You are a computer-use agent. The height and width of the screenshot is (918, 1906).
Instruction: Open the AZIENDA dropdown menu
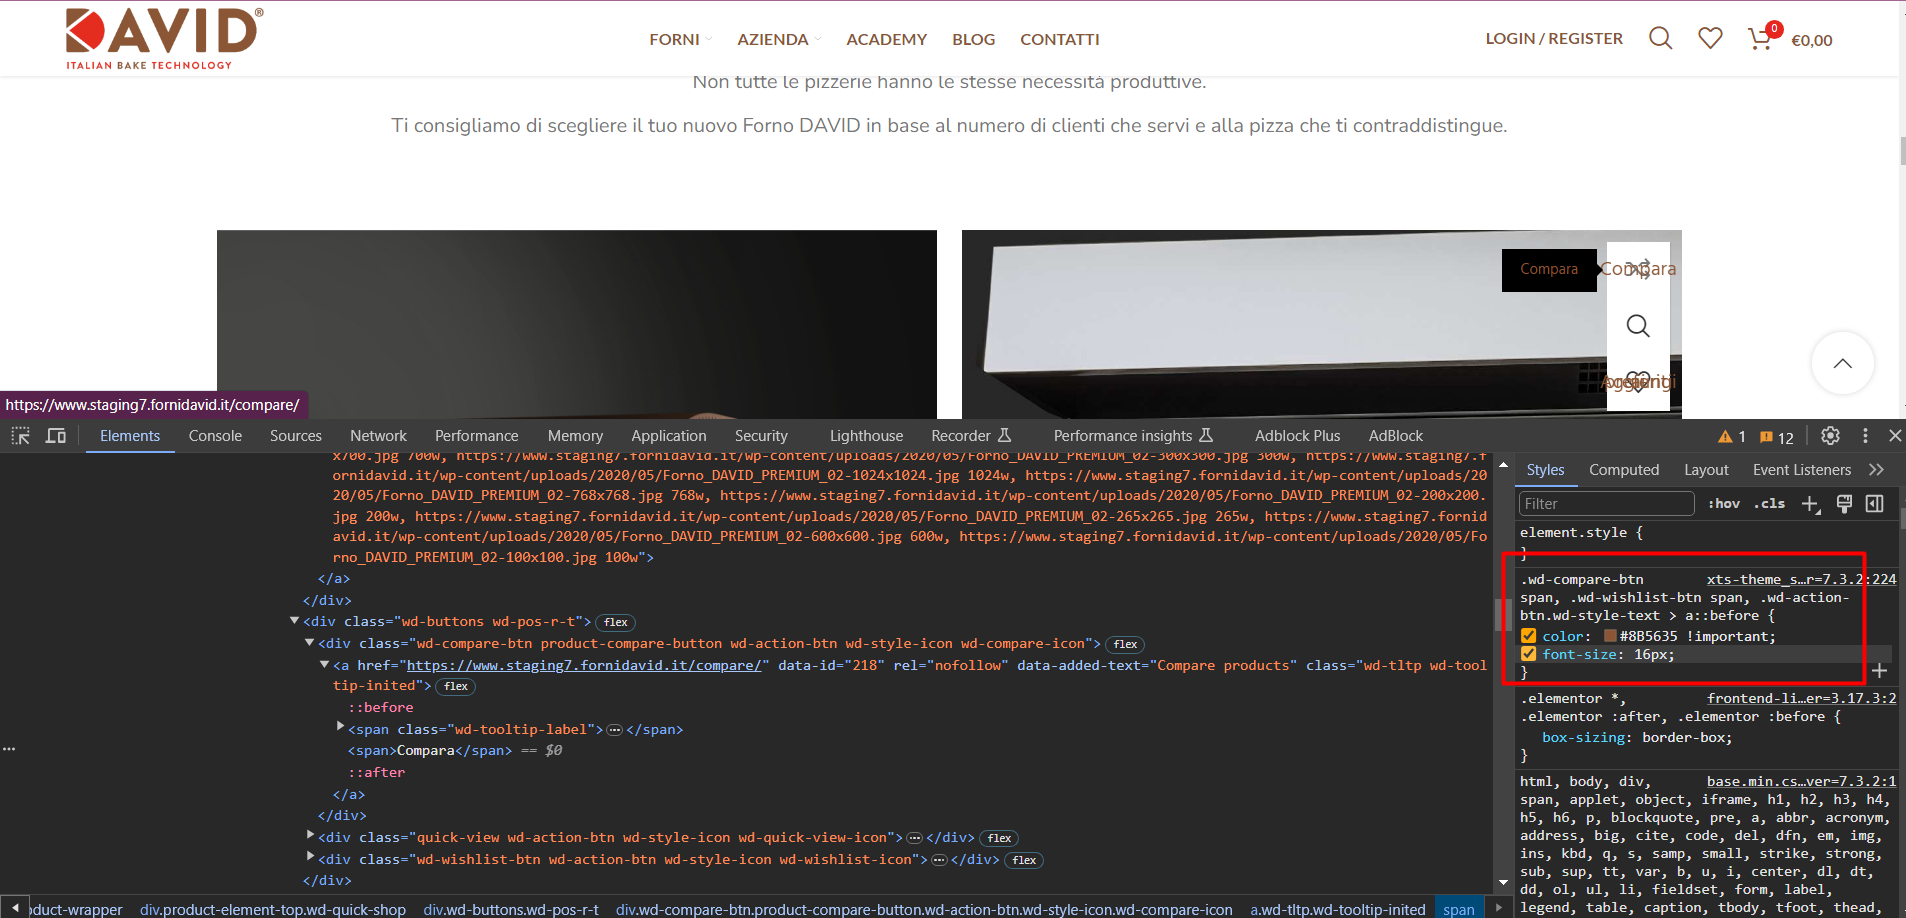point(779,39)
